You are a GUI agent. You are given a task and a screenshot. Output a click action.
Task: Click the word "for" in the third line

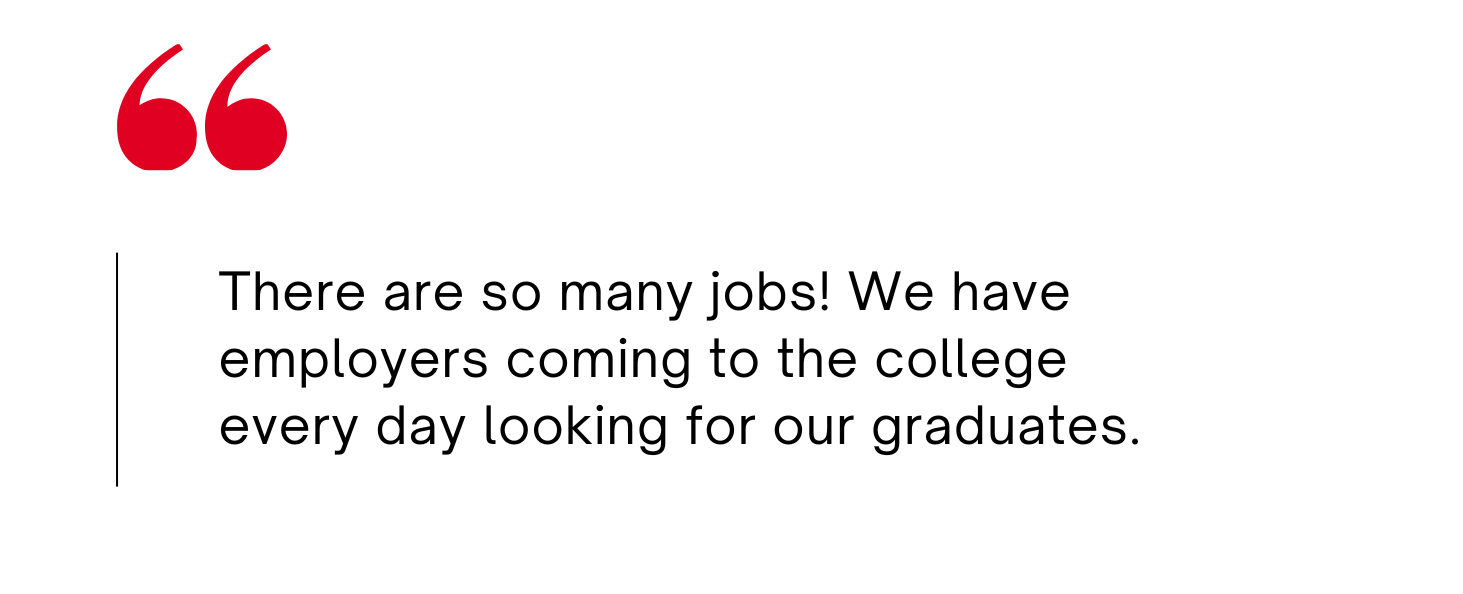pos(719,426)
